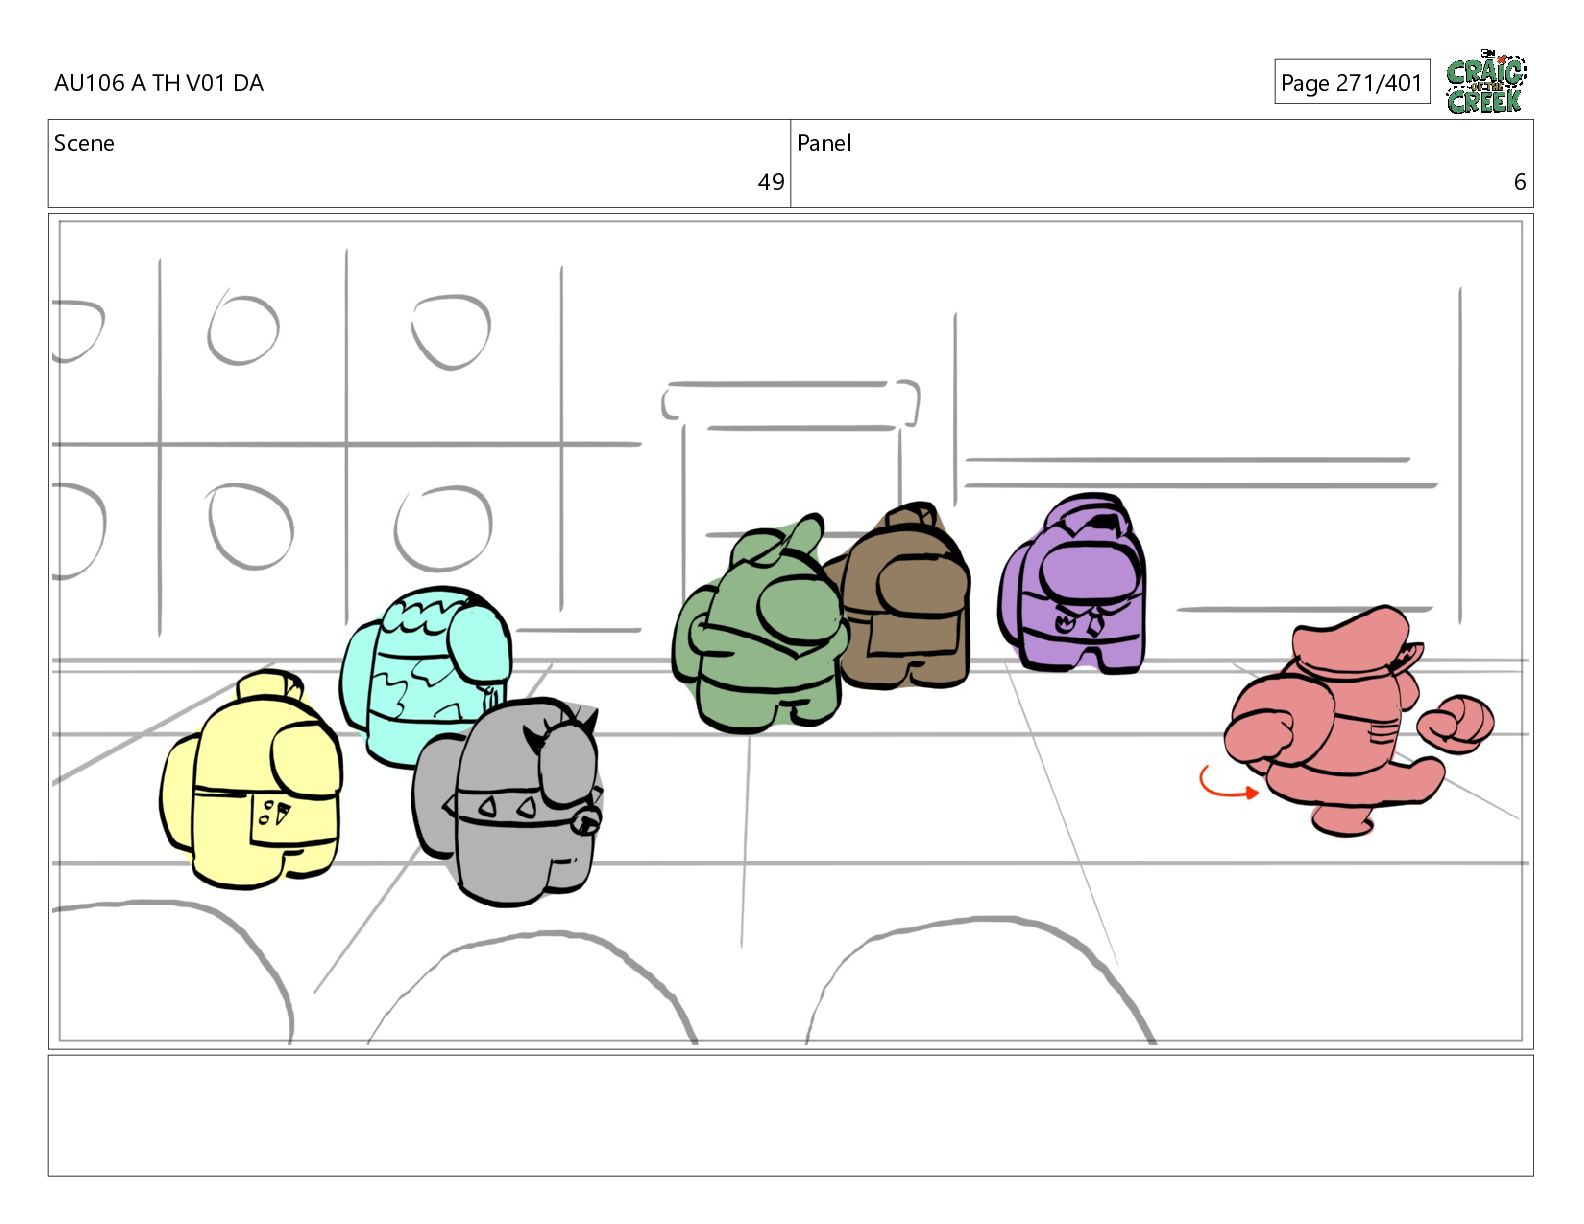
Task: Click the 'Page 271/401' page indicator box
Action: click(x=1352, y=82)
